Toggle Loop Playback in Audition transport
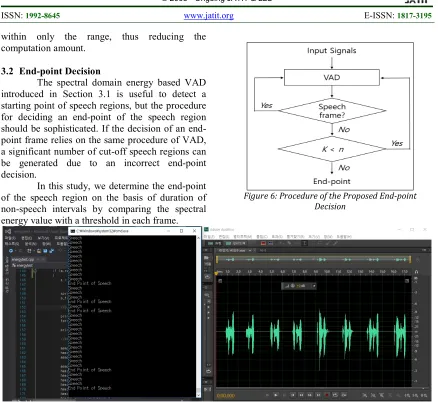The image size is (438, 402). pyautogui.click(x=335, y=395)
